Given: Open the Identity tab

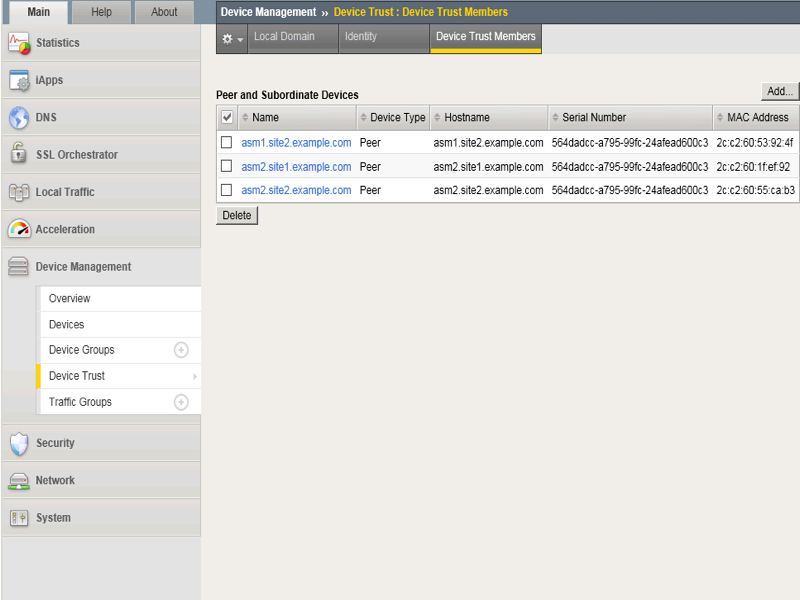Looking at the screenshot, I should tap(384, 39).
